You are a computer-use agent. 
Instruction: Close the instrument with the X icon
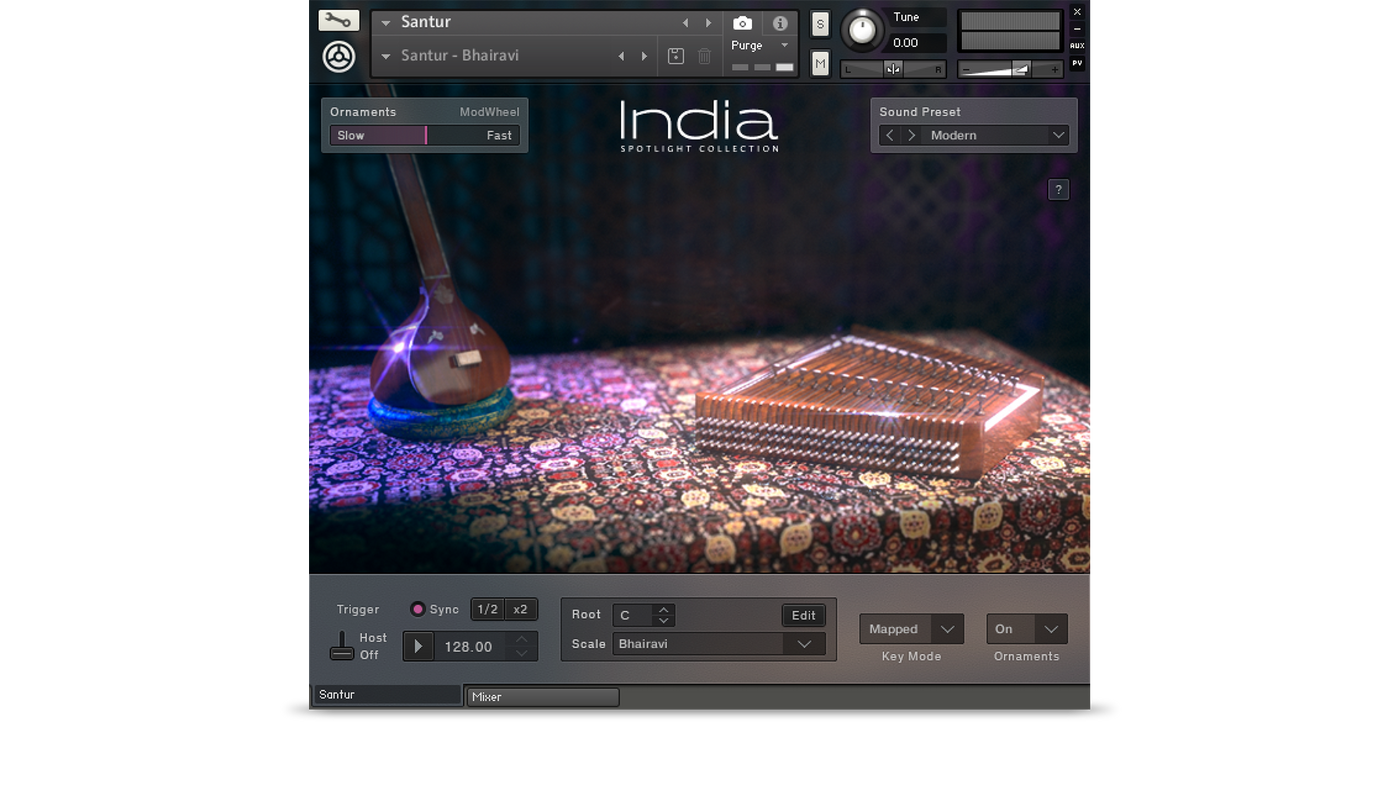coord(1077,12)
